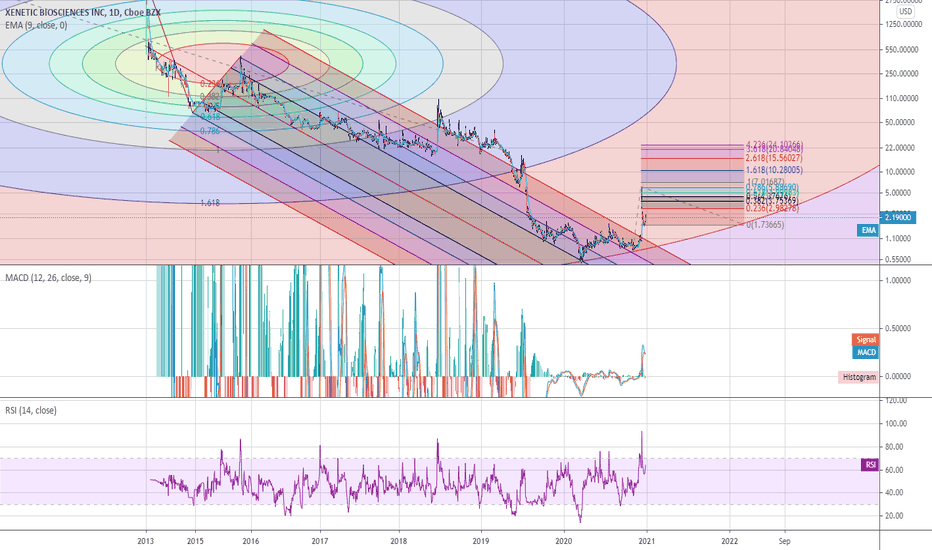932x550 pixels.
Task: Click the 0(1.73665) Fibonacci level label
Action: 766,225
